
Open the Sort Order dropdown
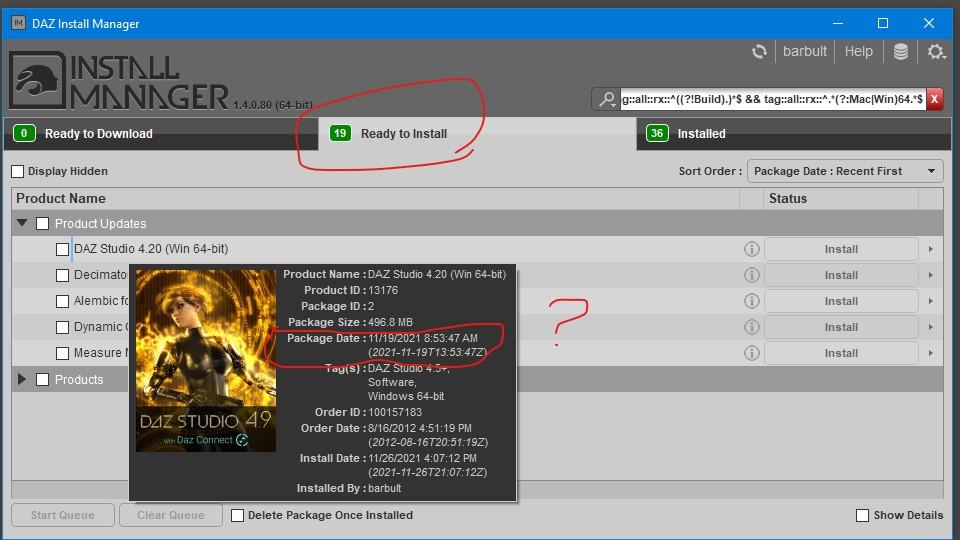(x=844, y=171)
